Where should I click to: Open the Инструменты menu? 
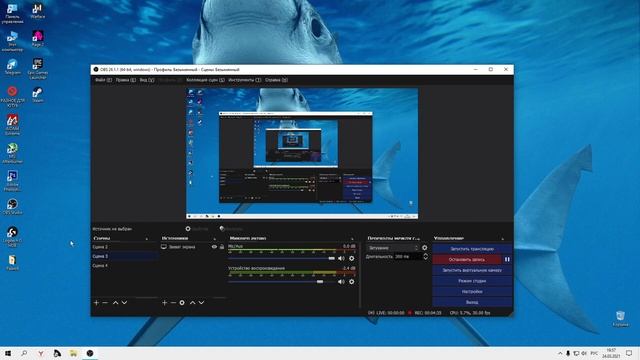point(244,80)
